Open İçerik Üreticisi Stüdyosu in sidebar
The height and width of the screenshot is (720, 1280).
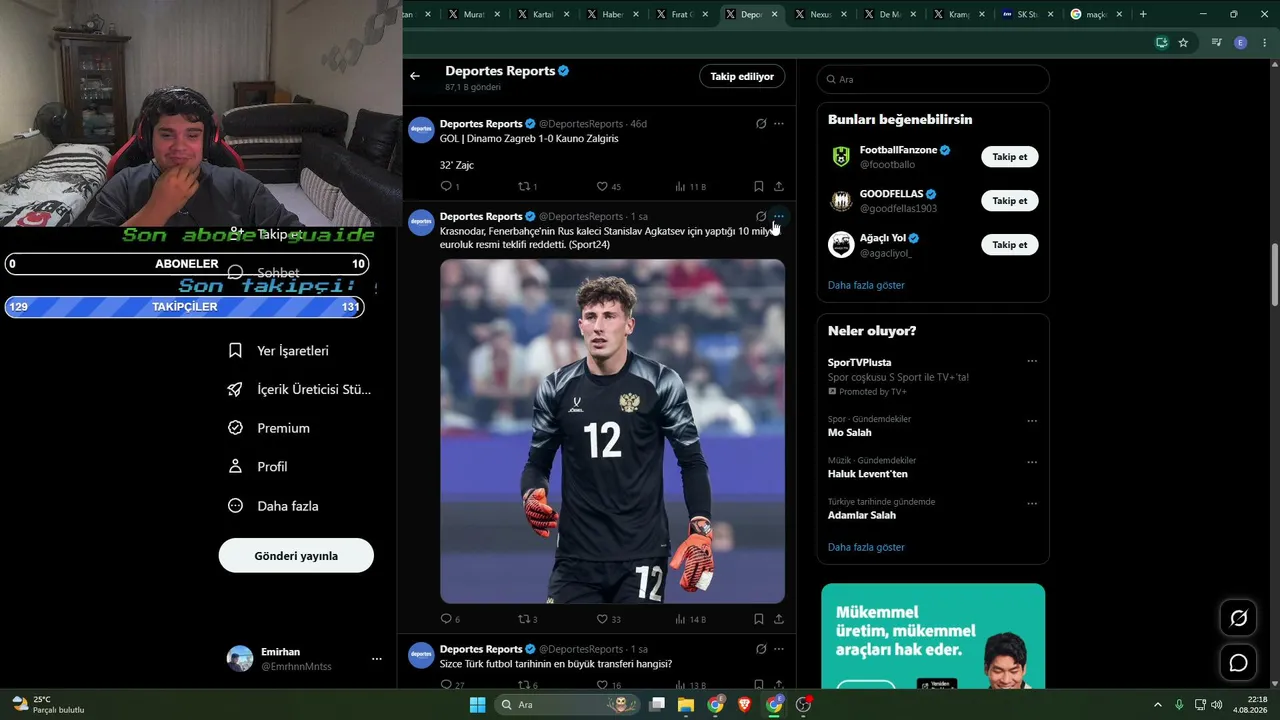click(x=300, y=390)
